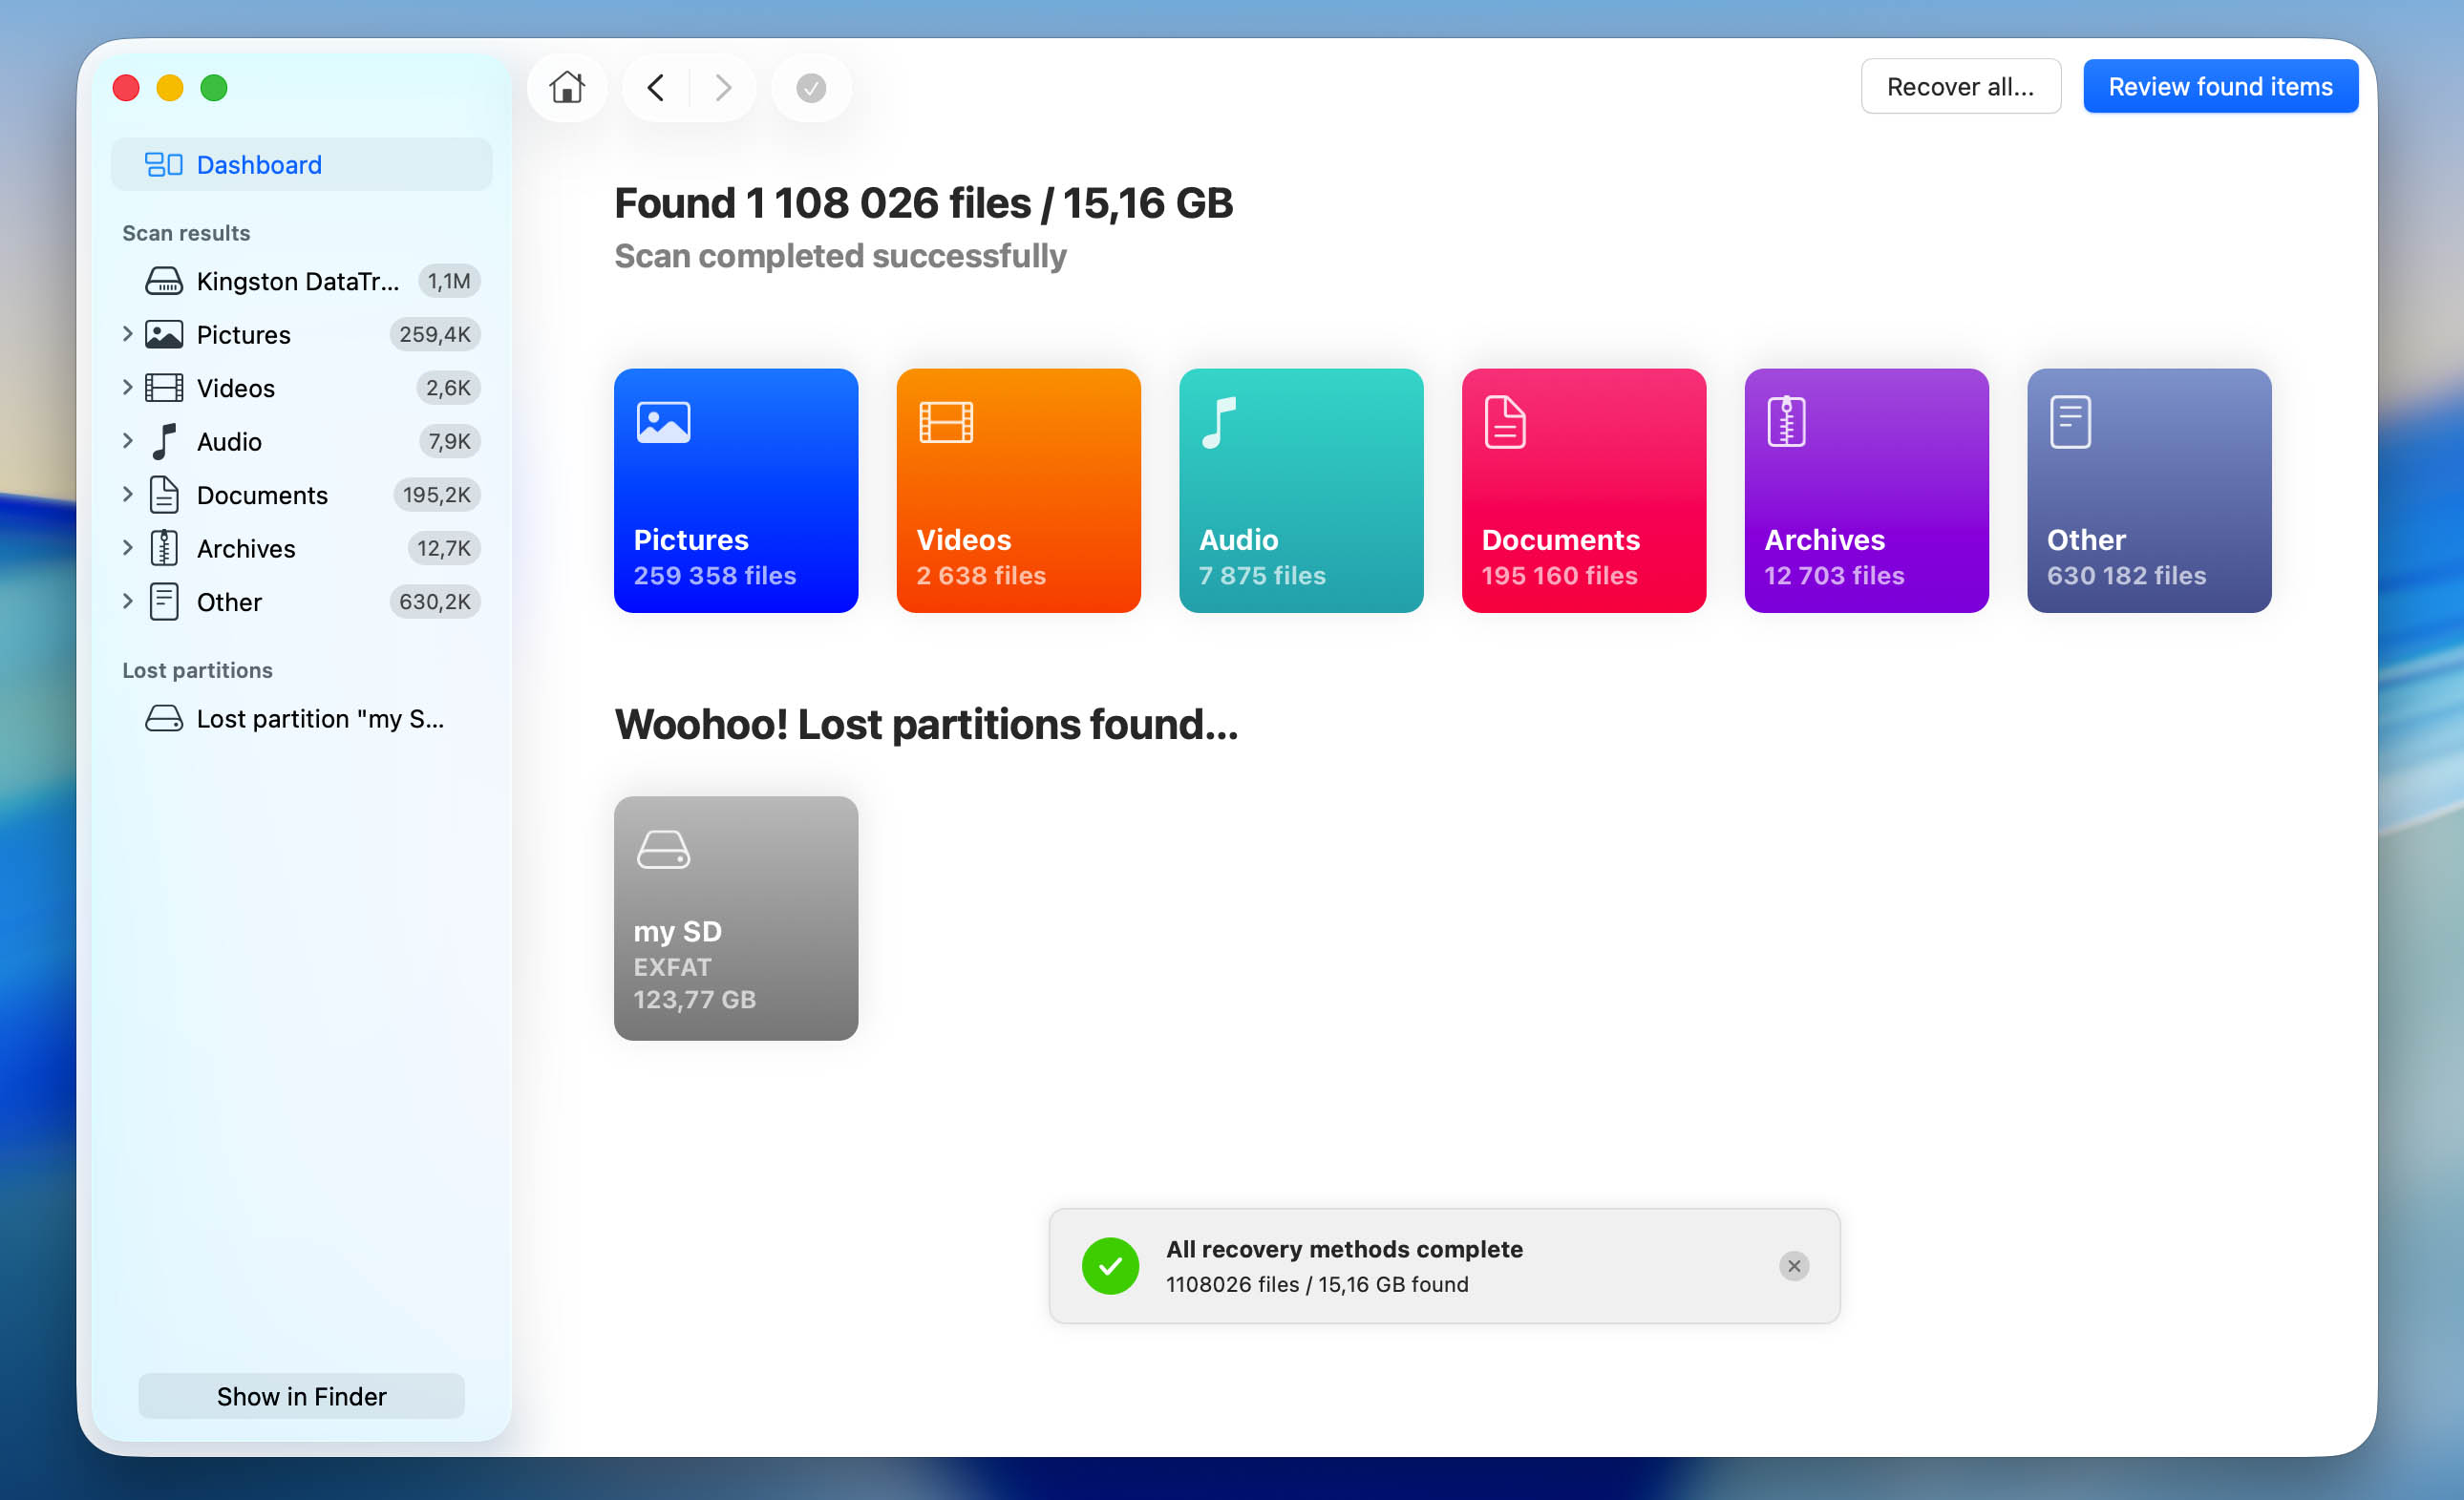This screenshot has height=1500, width=2464.
Task: Open the Dashboard sidebar item
Action: point(301,165)
